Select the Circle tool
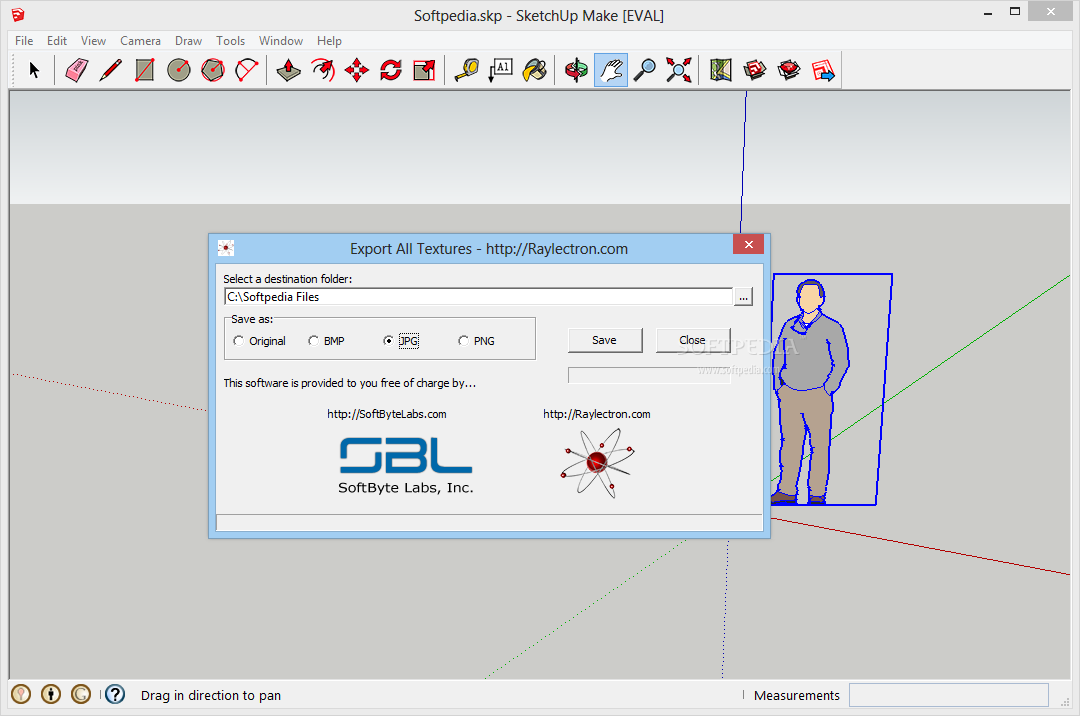 pyautogui.click(x=179, y=70)
